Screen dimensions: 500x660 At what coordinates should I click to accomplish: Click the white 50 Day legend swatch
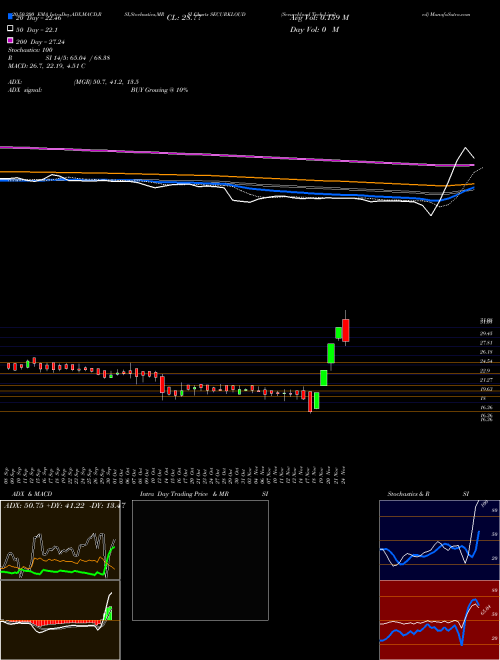[x=10, y=28]
